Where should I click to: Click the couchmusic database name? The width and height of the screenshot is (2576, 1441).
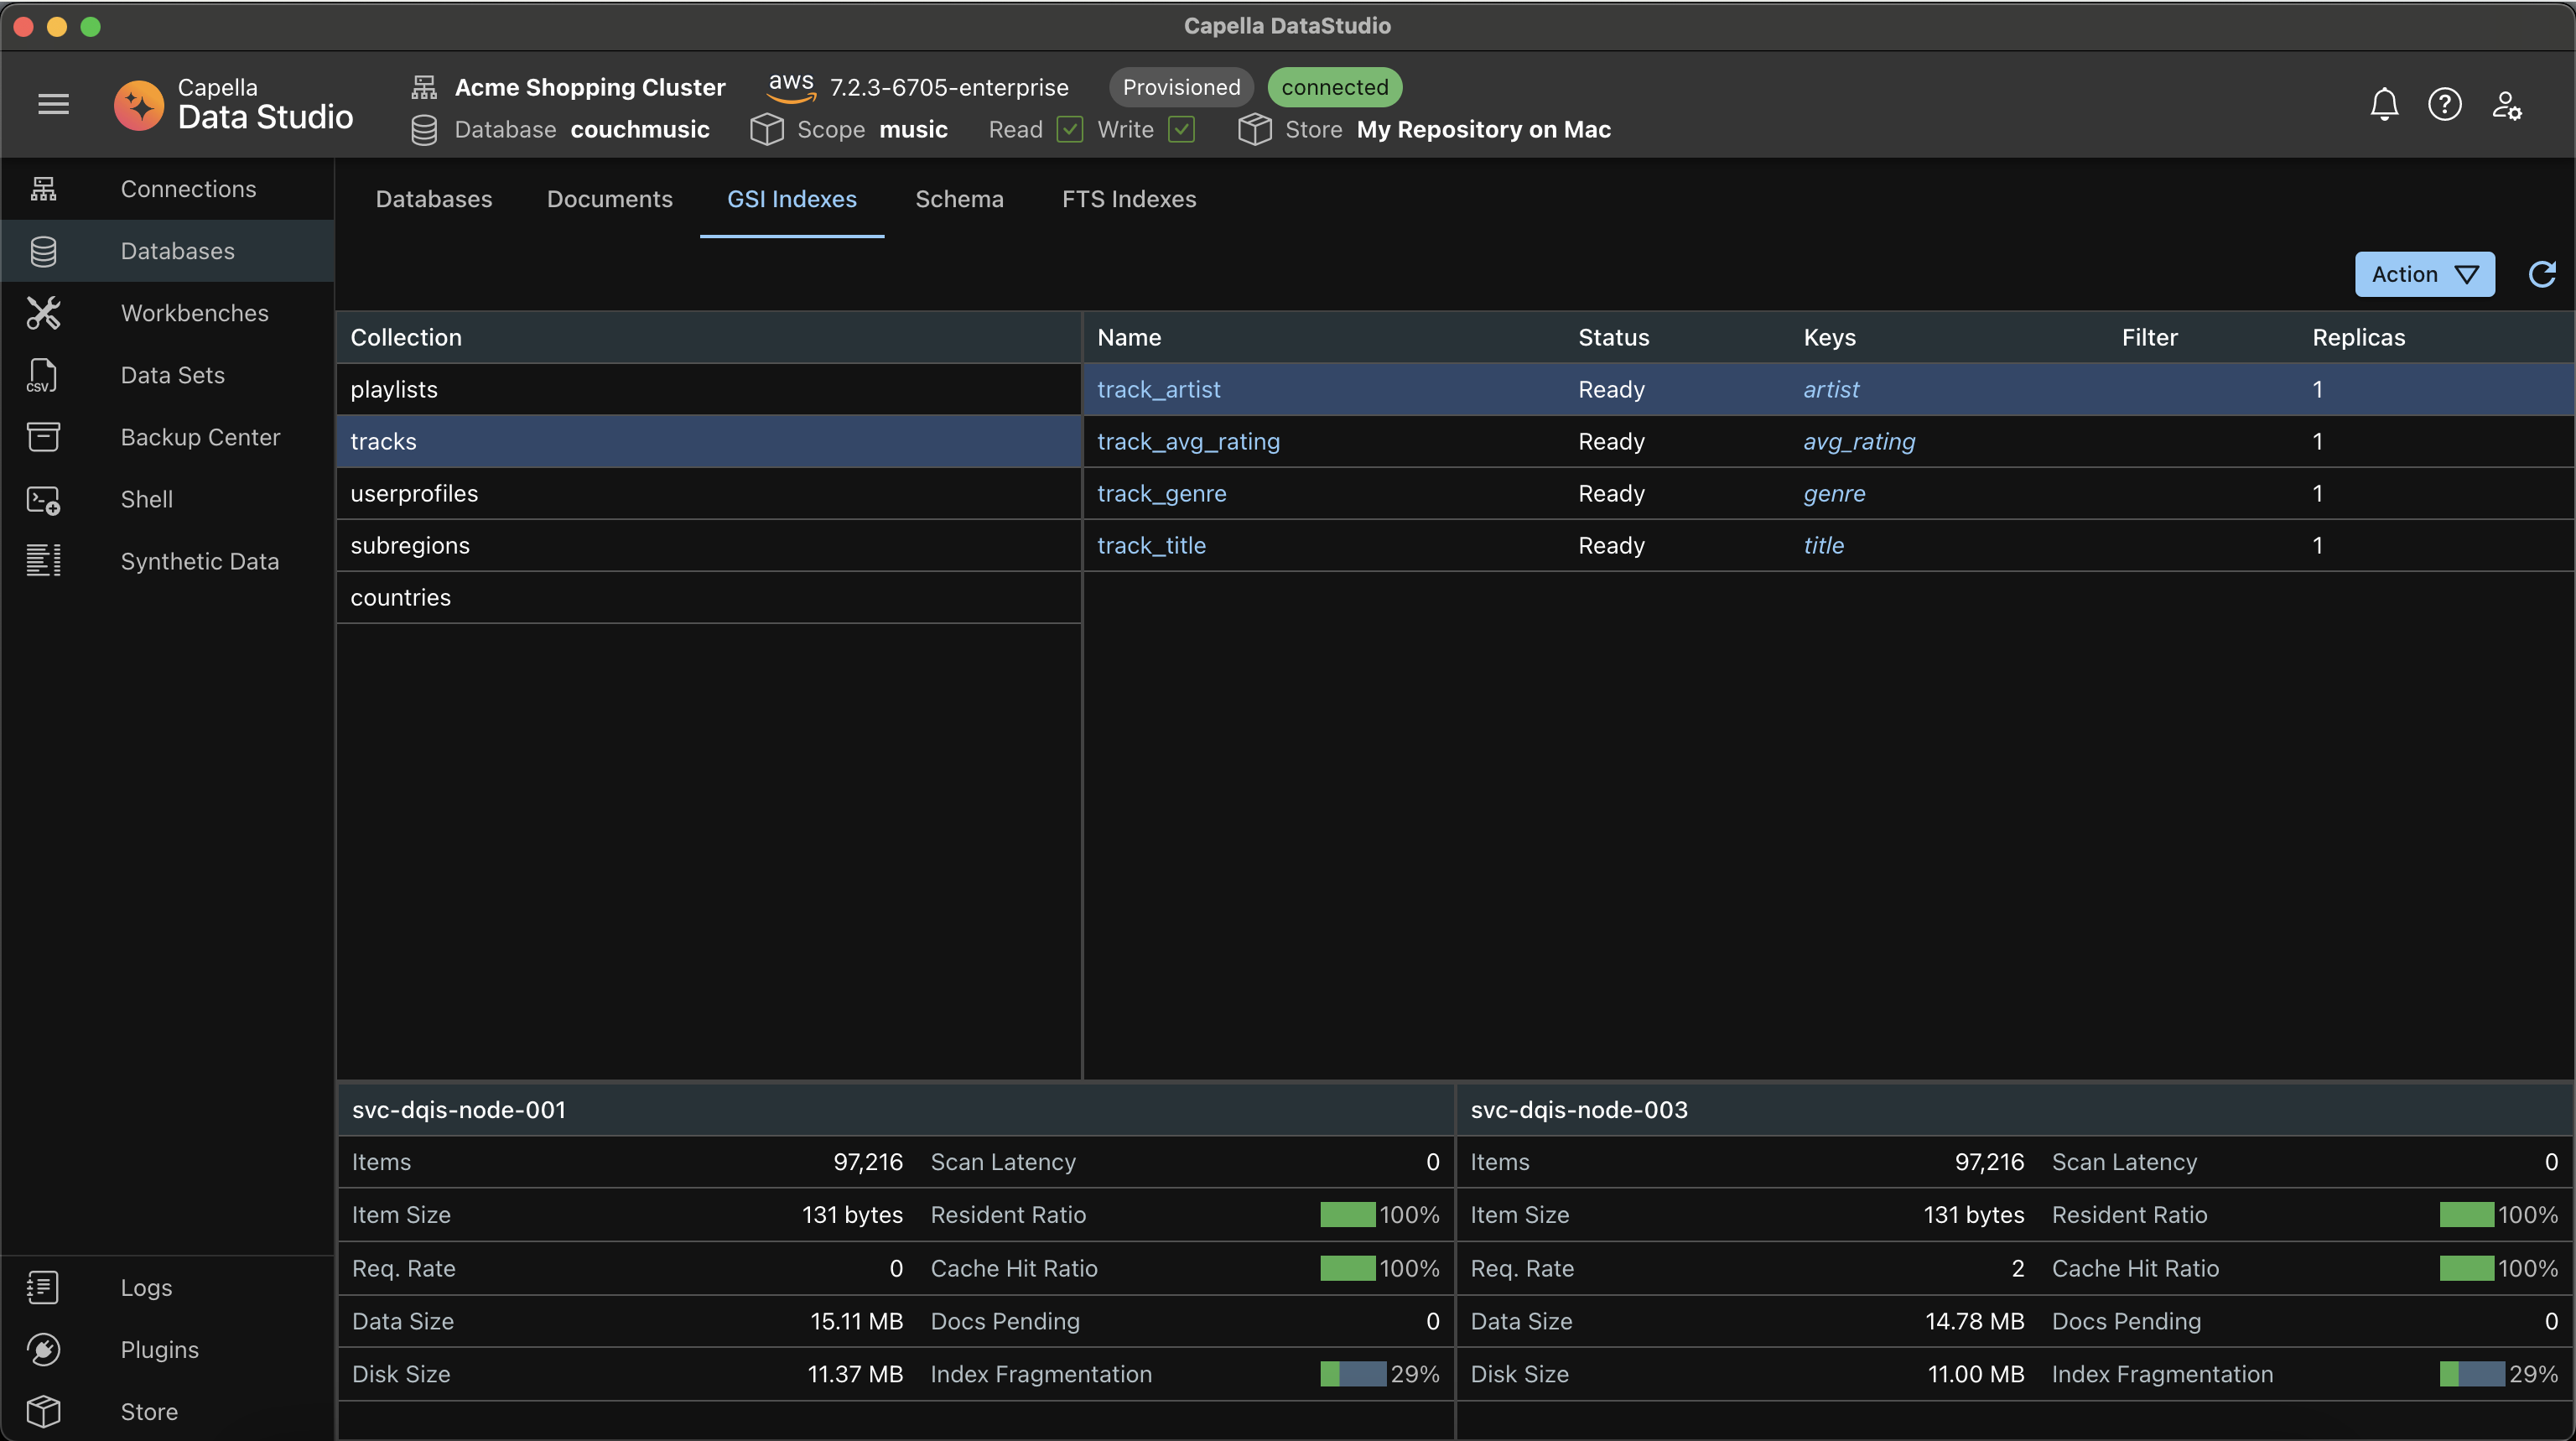pyautogui.click(x=639, y=129)
